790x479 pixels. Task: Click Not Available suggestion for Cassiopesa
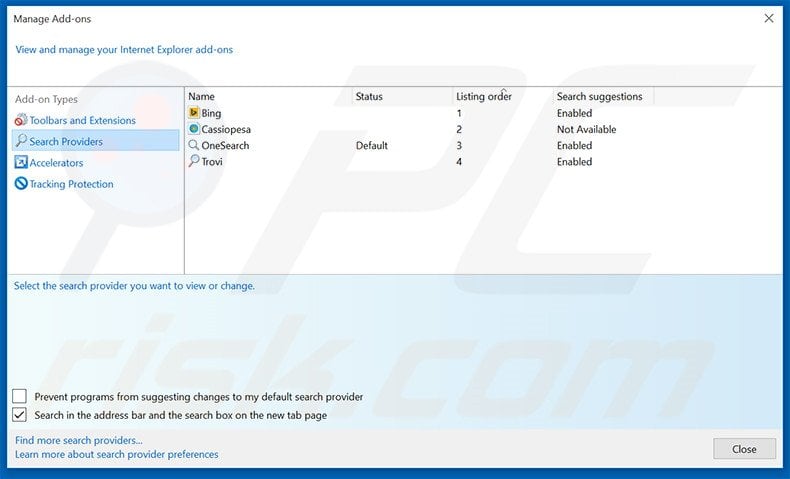pos(586,129)
